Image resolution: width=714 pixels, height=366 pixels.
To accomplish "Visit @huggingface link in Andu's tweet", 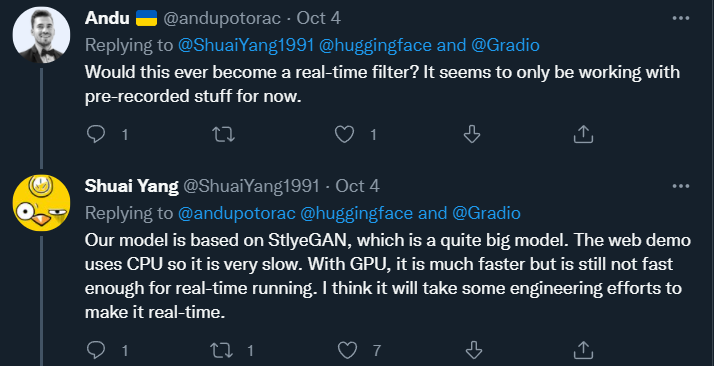I will click(x=375, y=45).
